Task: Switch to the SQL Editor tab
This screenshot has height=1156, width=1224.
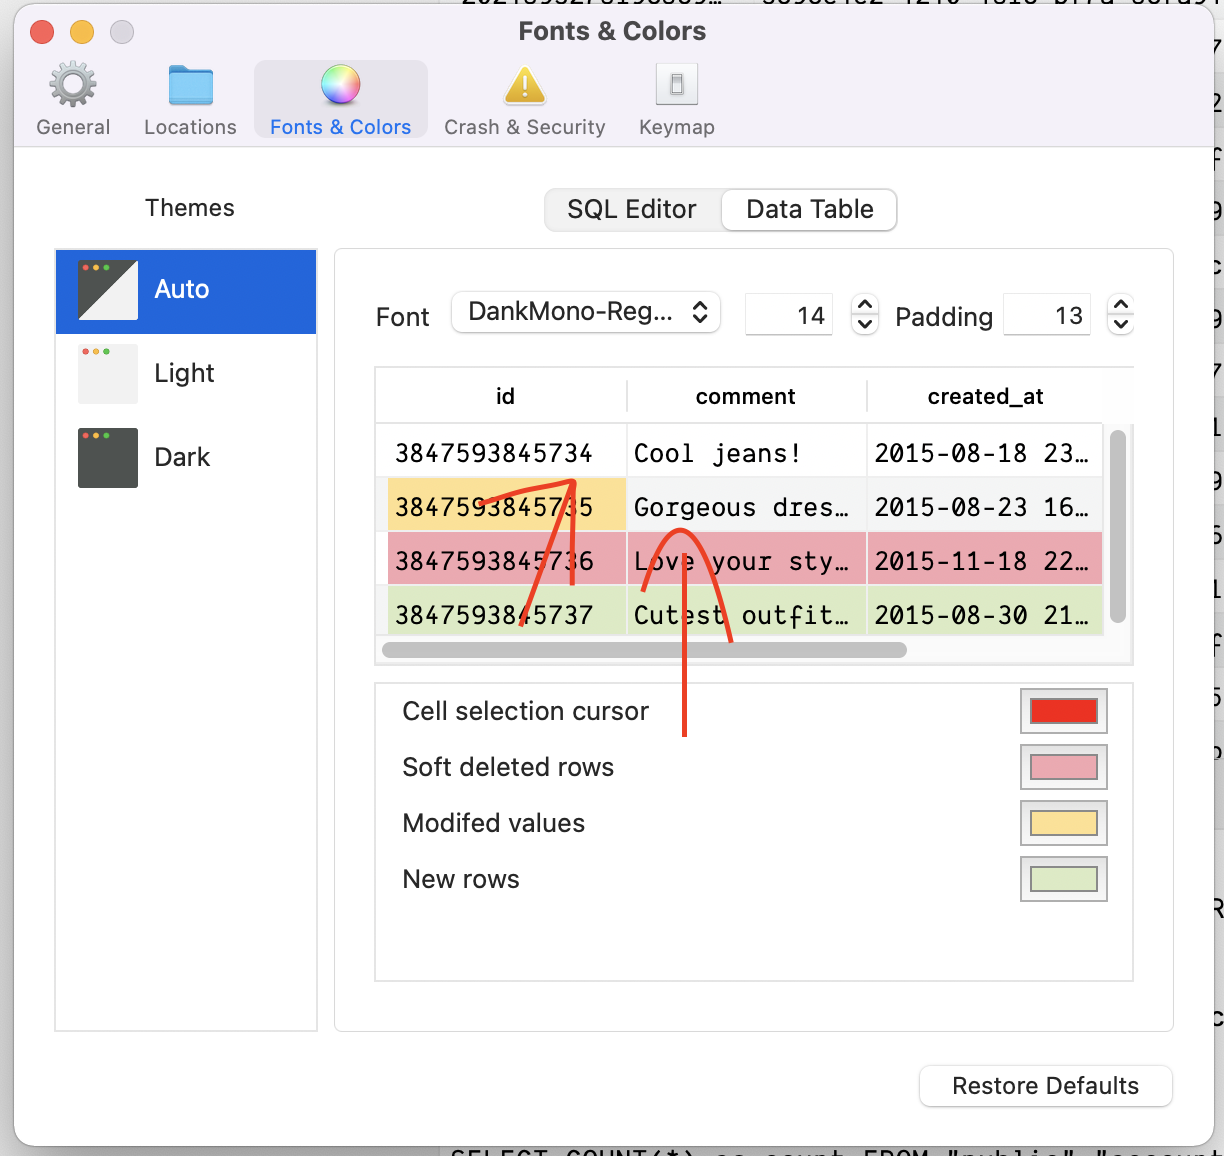Action: (x=631, y=210)
